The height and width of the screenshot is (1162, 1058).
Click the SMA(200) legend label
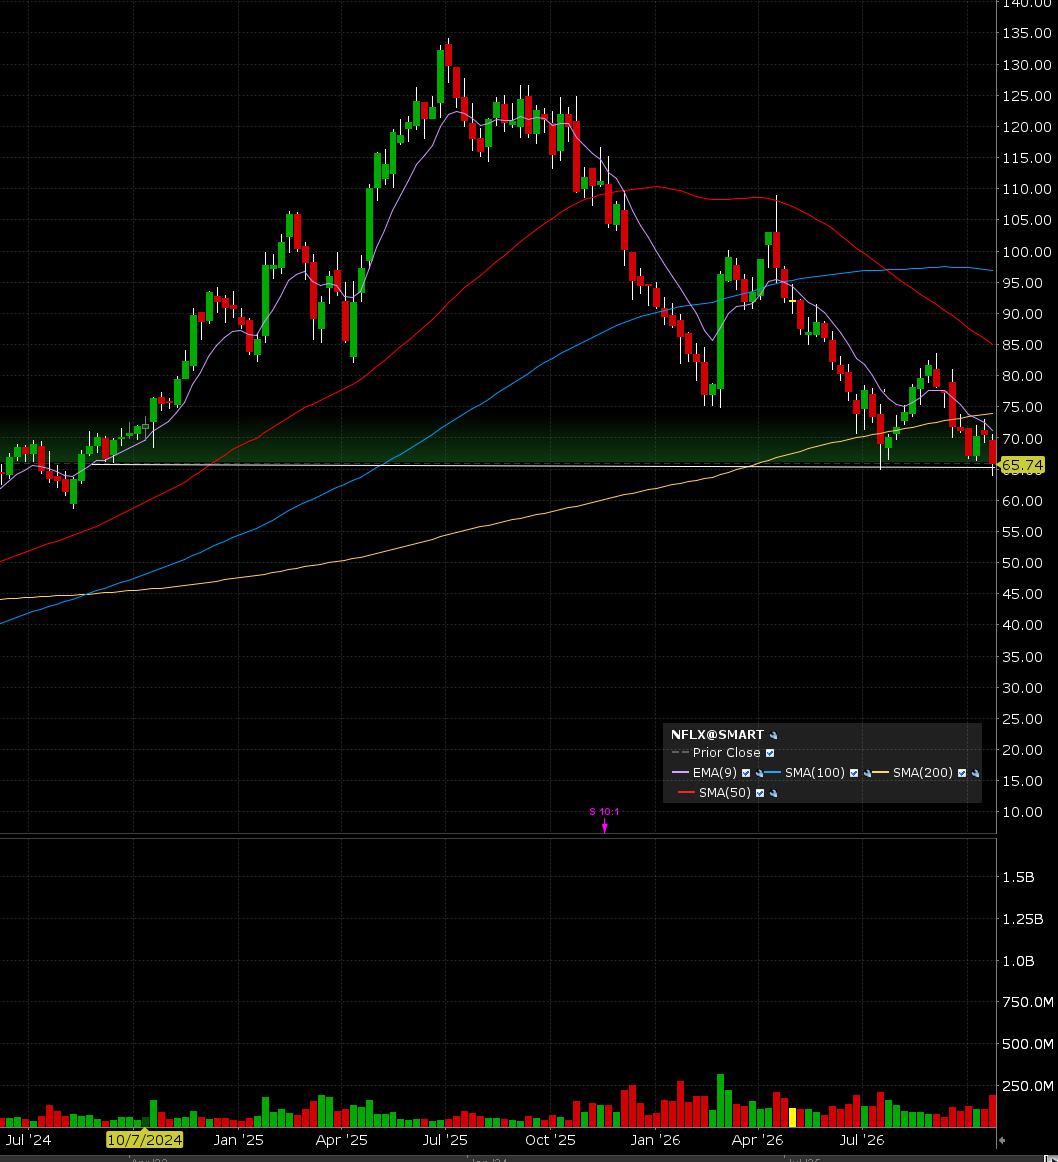click(x=923, y=773)
